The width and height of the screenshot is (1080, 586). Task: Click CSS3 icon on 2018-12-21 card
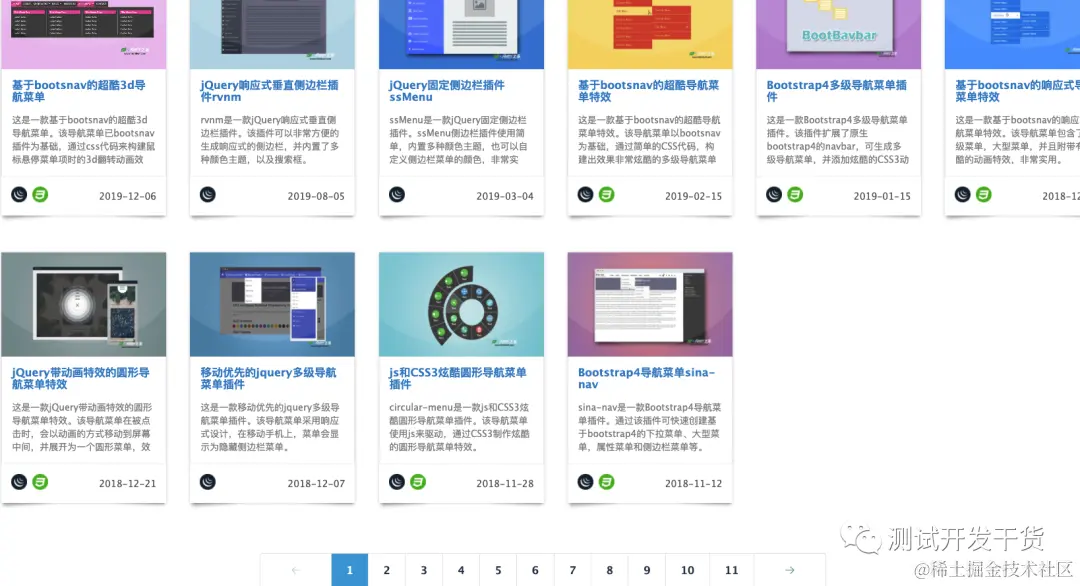pyautogui.click(x=41, y=482)
